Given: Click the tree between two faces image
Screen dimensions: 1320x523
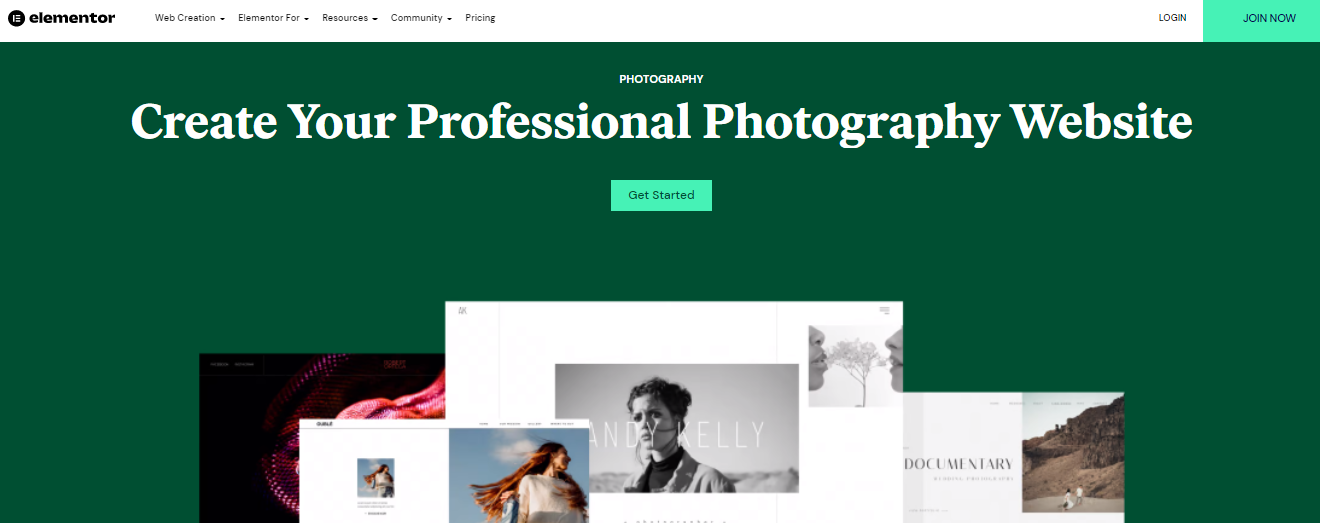Looking at the screenshot, I should point(848,365).
